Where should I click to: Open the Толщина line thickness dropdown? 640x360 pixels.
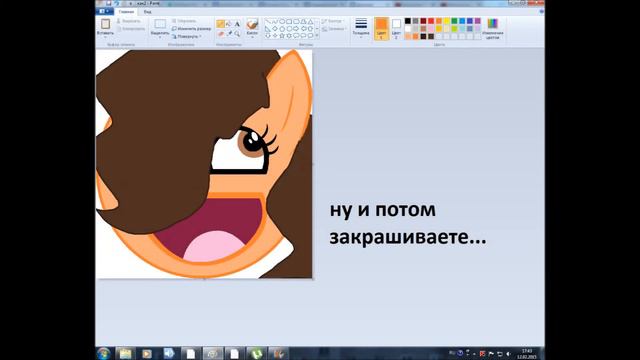click(361, 27)
